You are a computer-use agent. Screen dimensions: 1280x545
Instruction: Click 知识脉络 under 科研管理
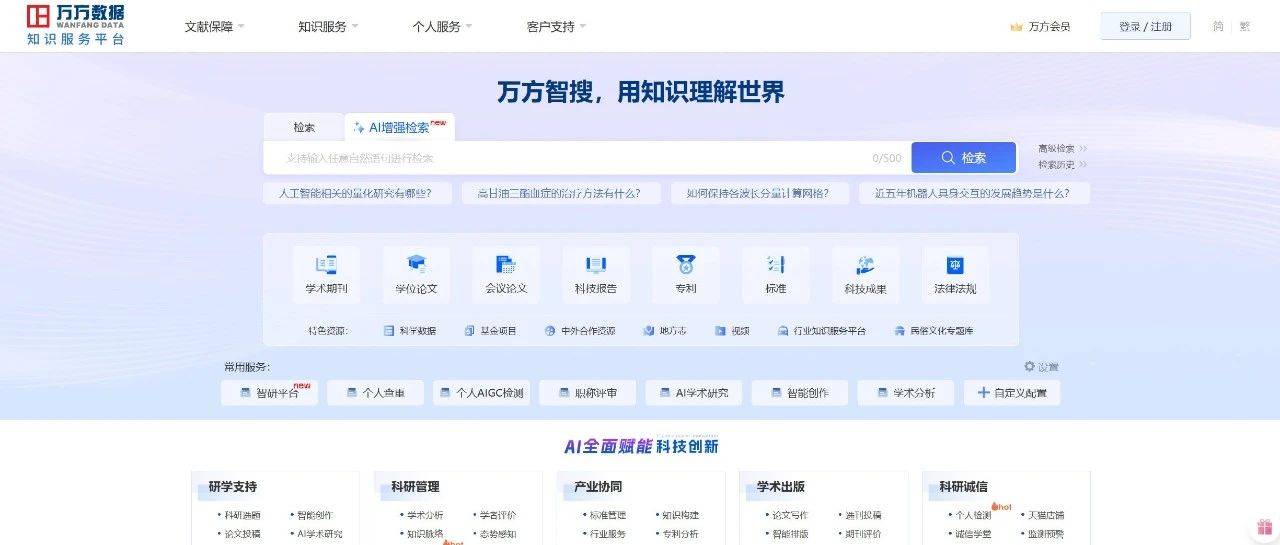pyautogui.click(x=425, y=534)
